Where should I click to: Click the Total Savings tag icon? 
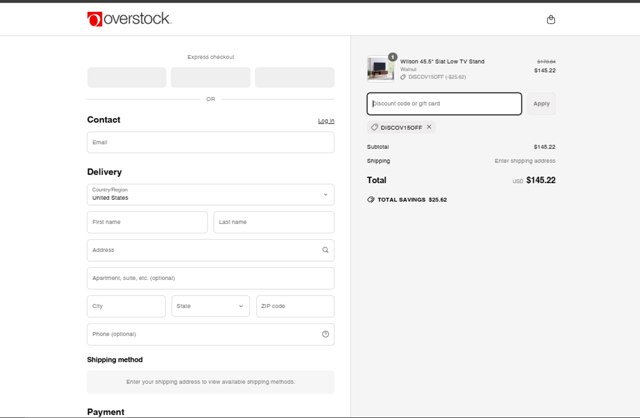point(372,199)
